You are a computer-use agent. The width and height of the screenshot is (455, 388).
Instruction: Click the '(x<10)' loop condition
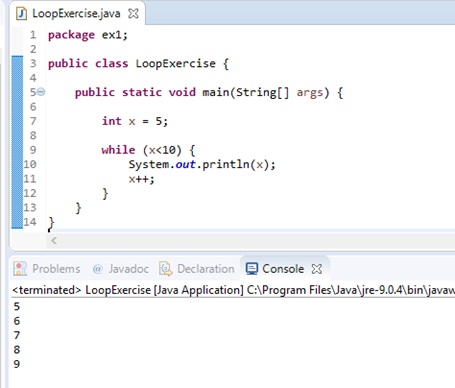[162, 150]
